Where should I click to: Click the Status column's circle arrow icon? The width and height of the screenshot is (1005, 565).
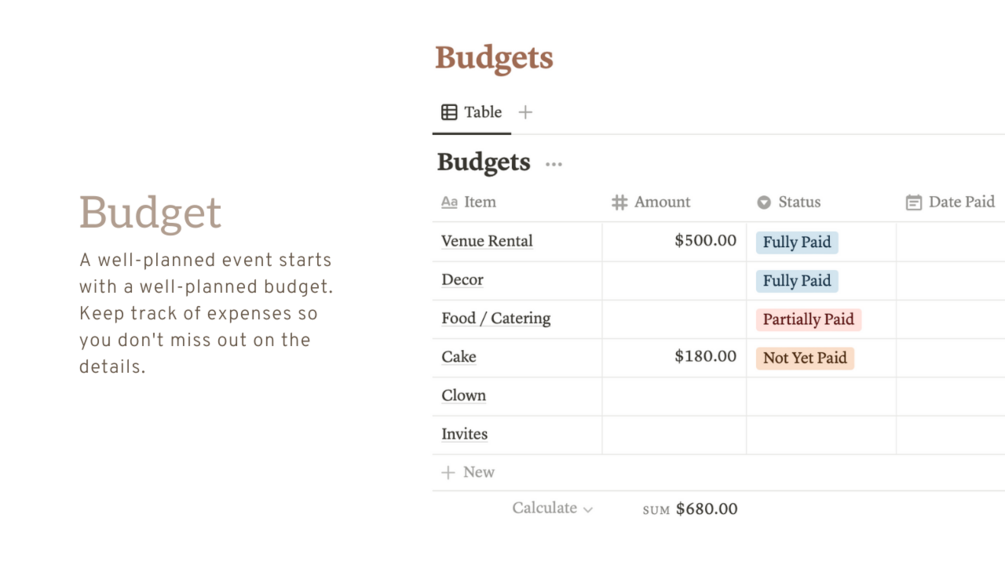pos(764,202)
